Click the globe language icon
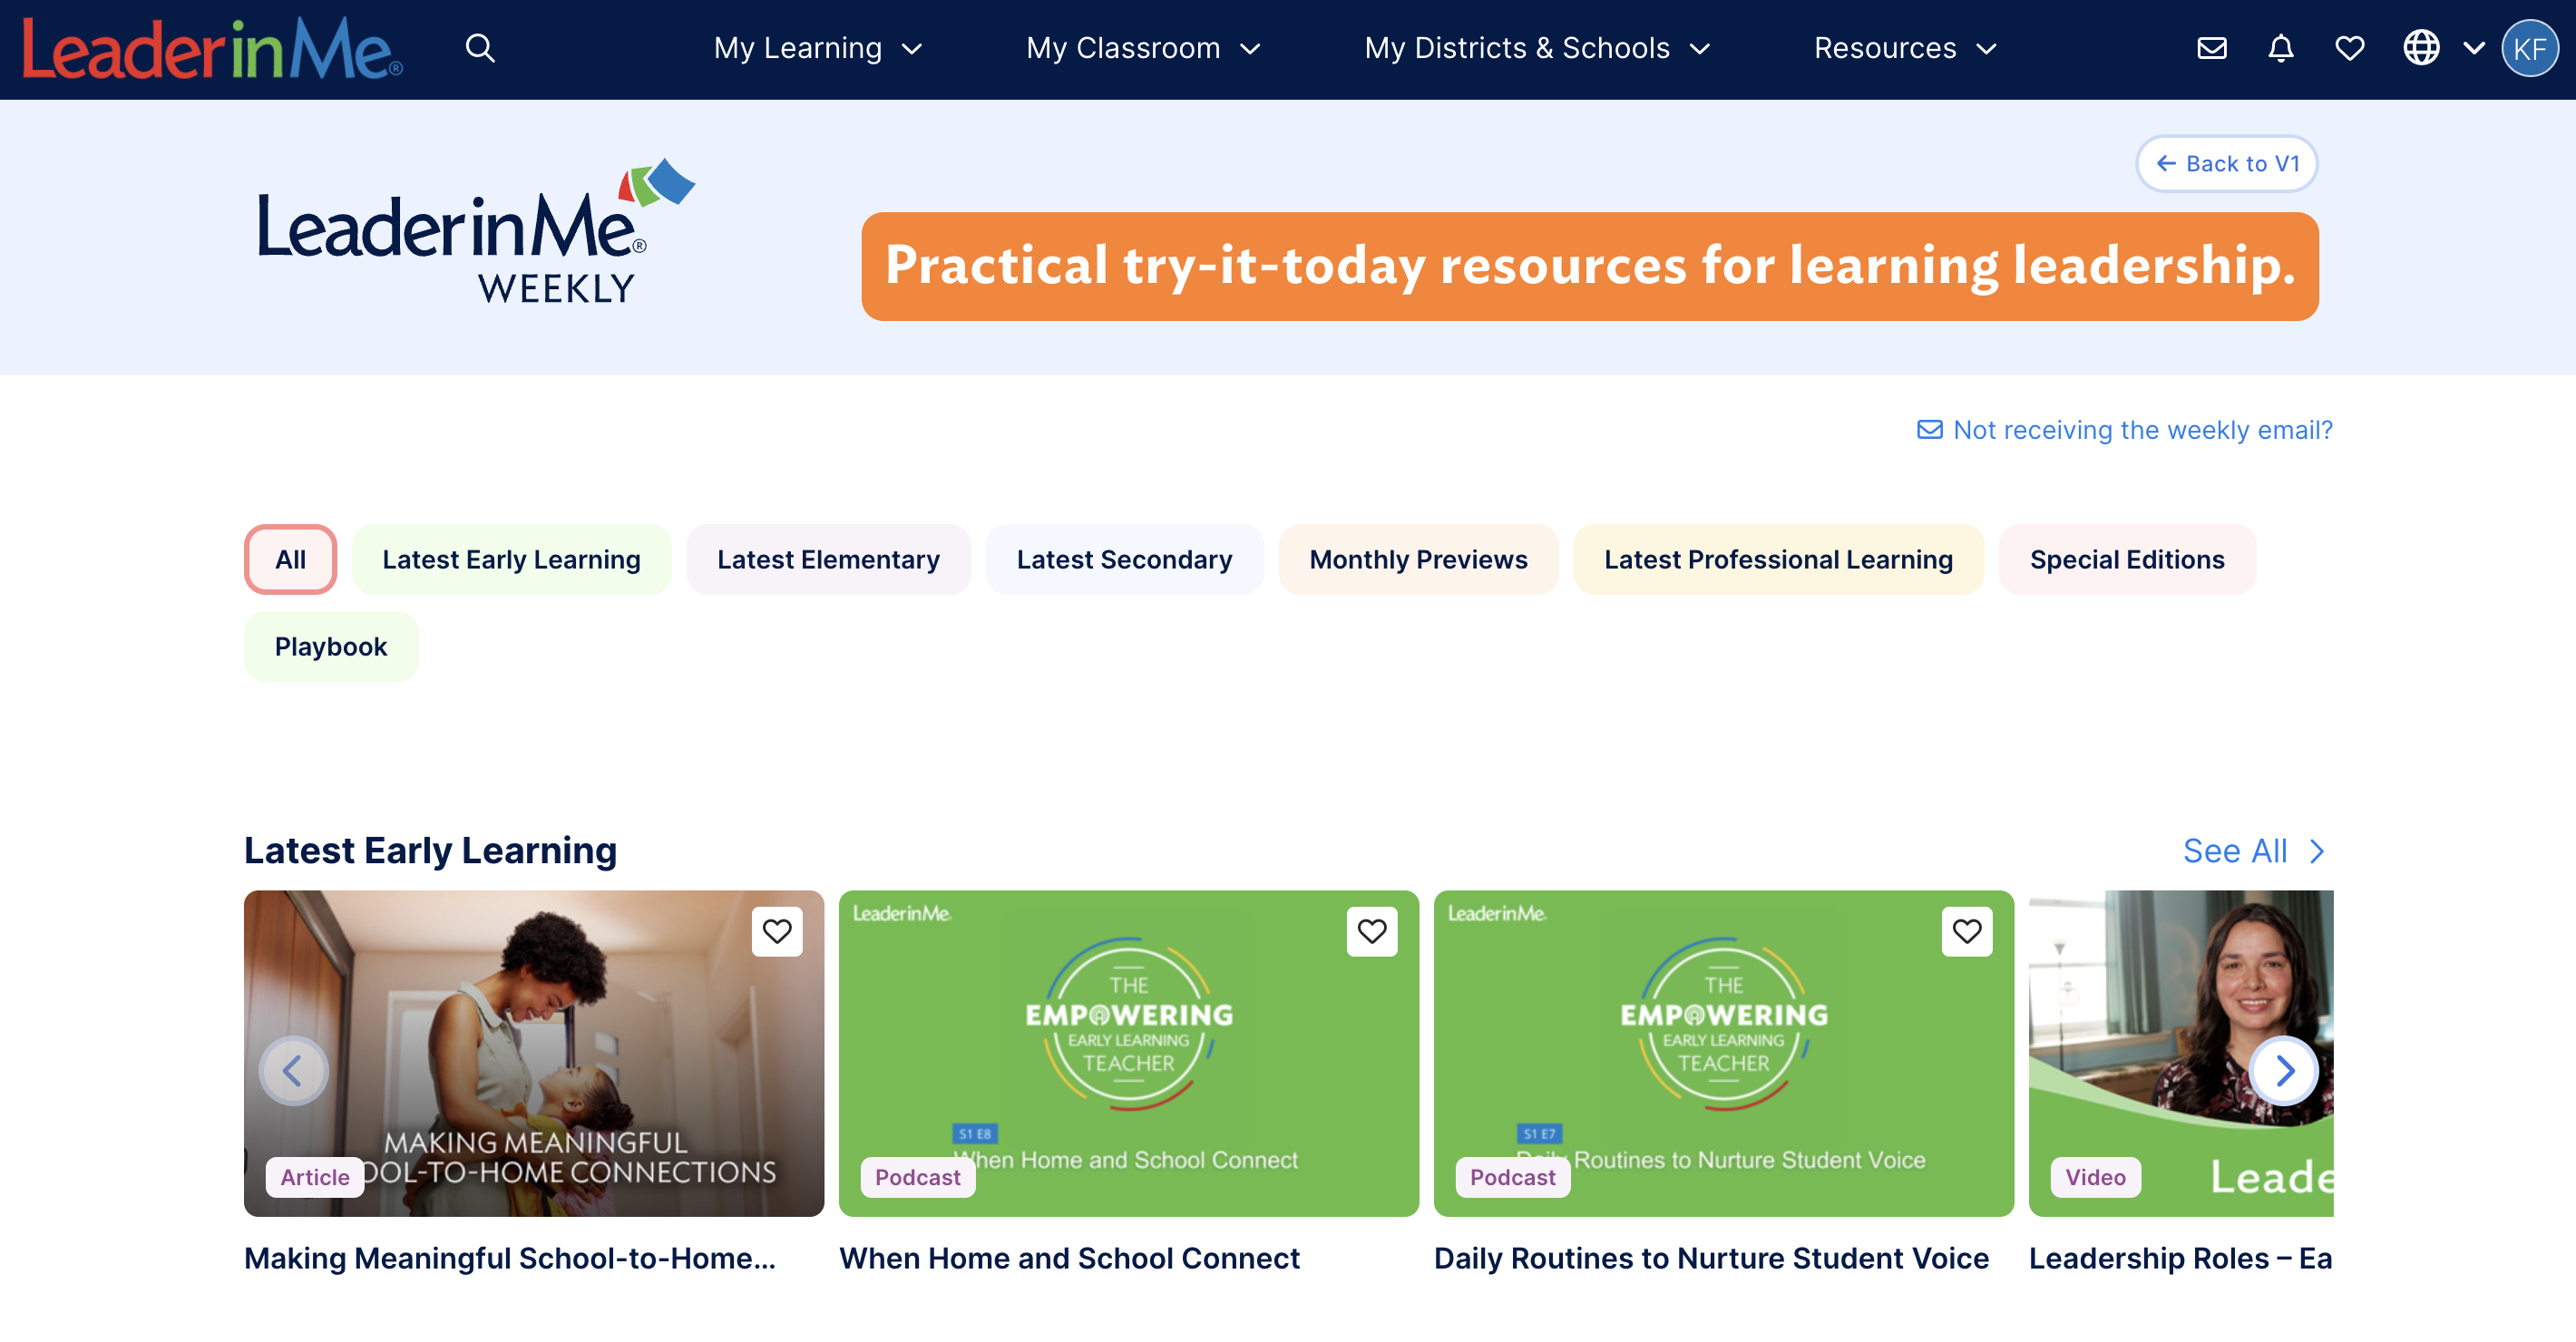 click(2421, 48)
